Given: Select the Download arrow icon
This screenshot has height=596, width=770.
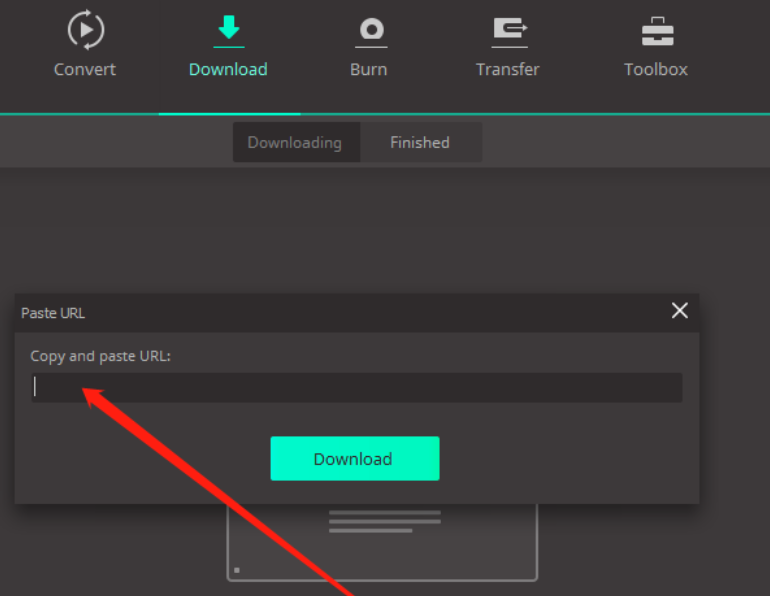Looking at the screenshot, I should [229, 31].
